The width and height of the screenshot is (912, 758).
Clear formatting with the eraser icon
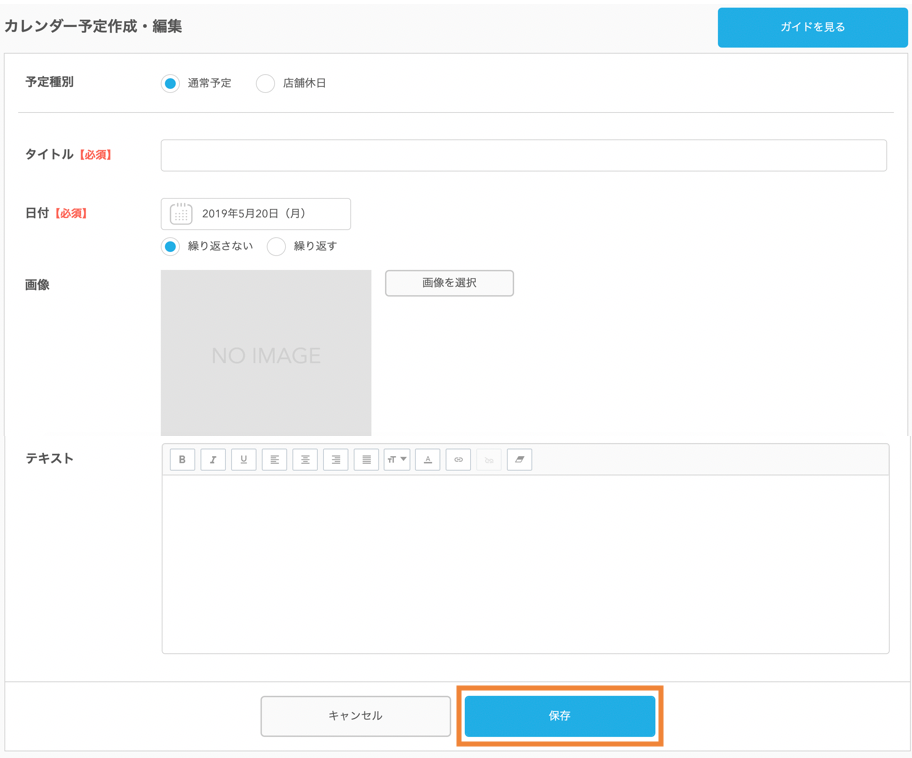pyautogui.click(x=519, y=460)
